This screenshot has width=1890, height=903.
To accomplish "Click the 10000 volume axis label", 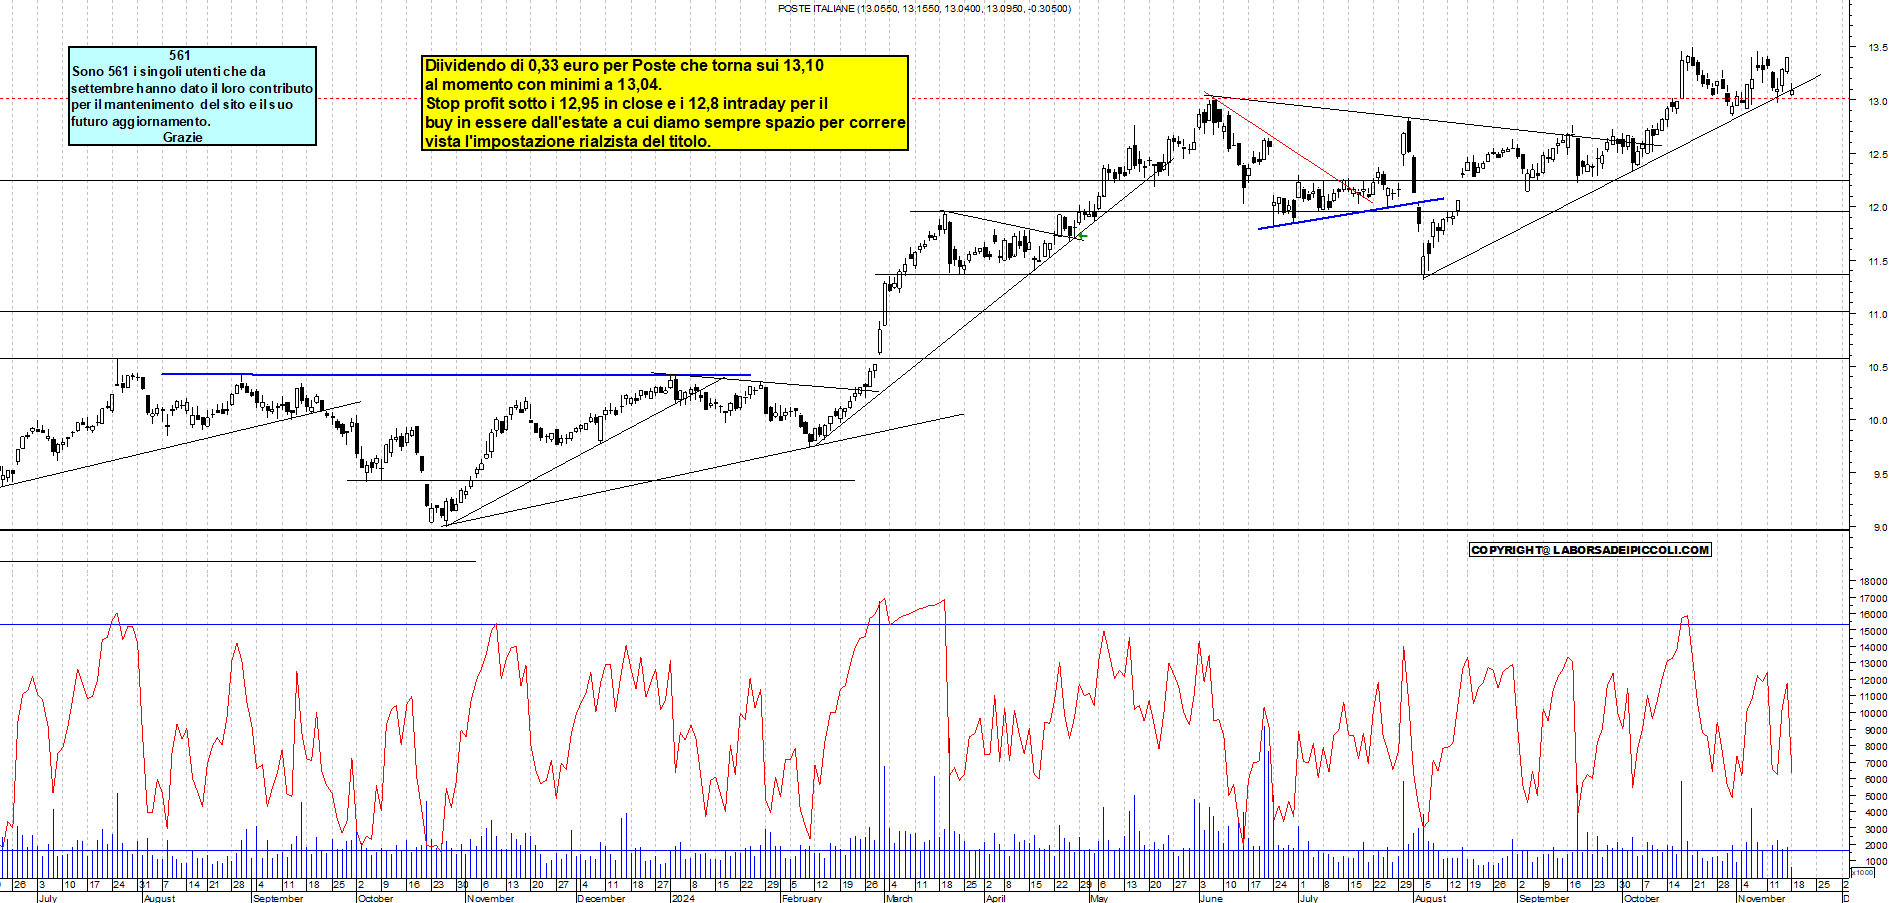I will [1873, 713].
